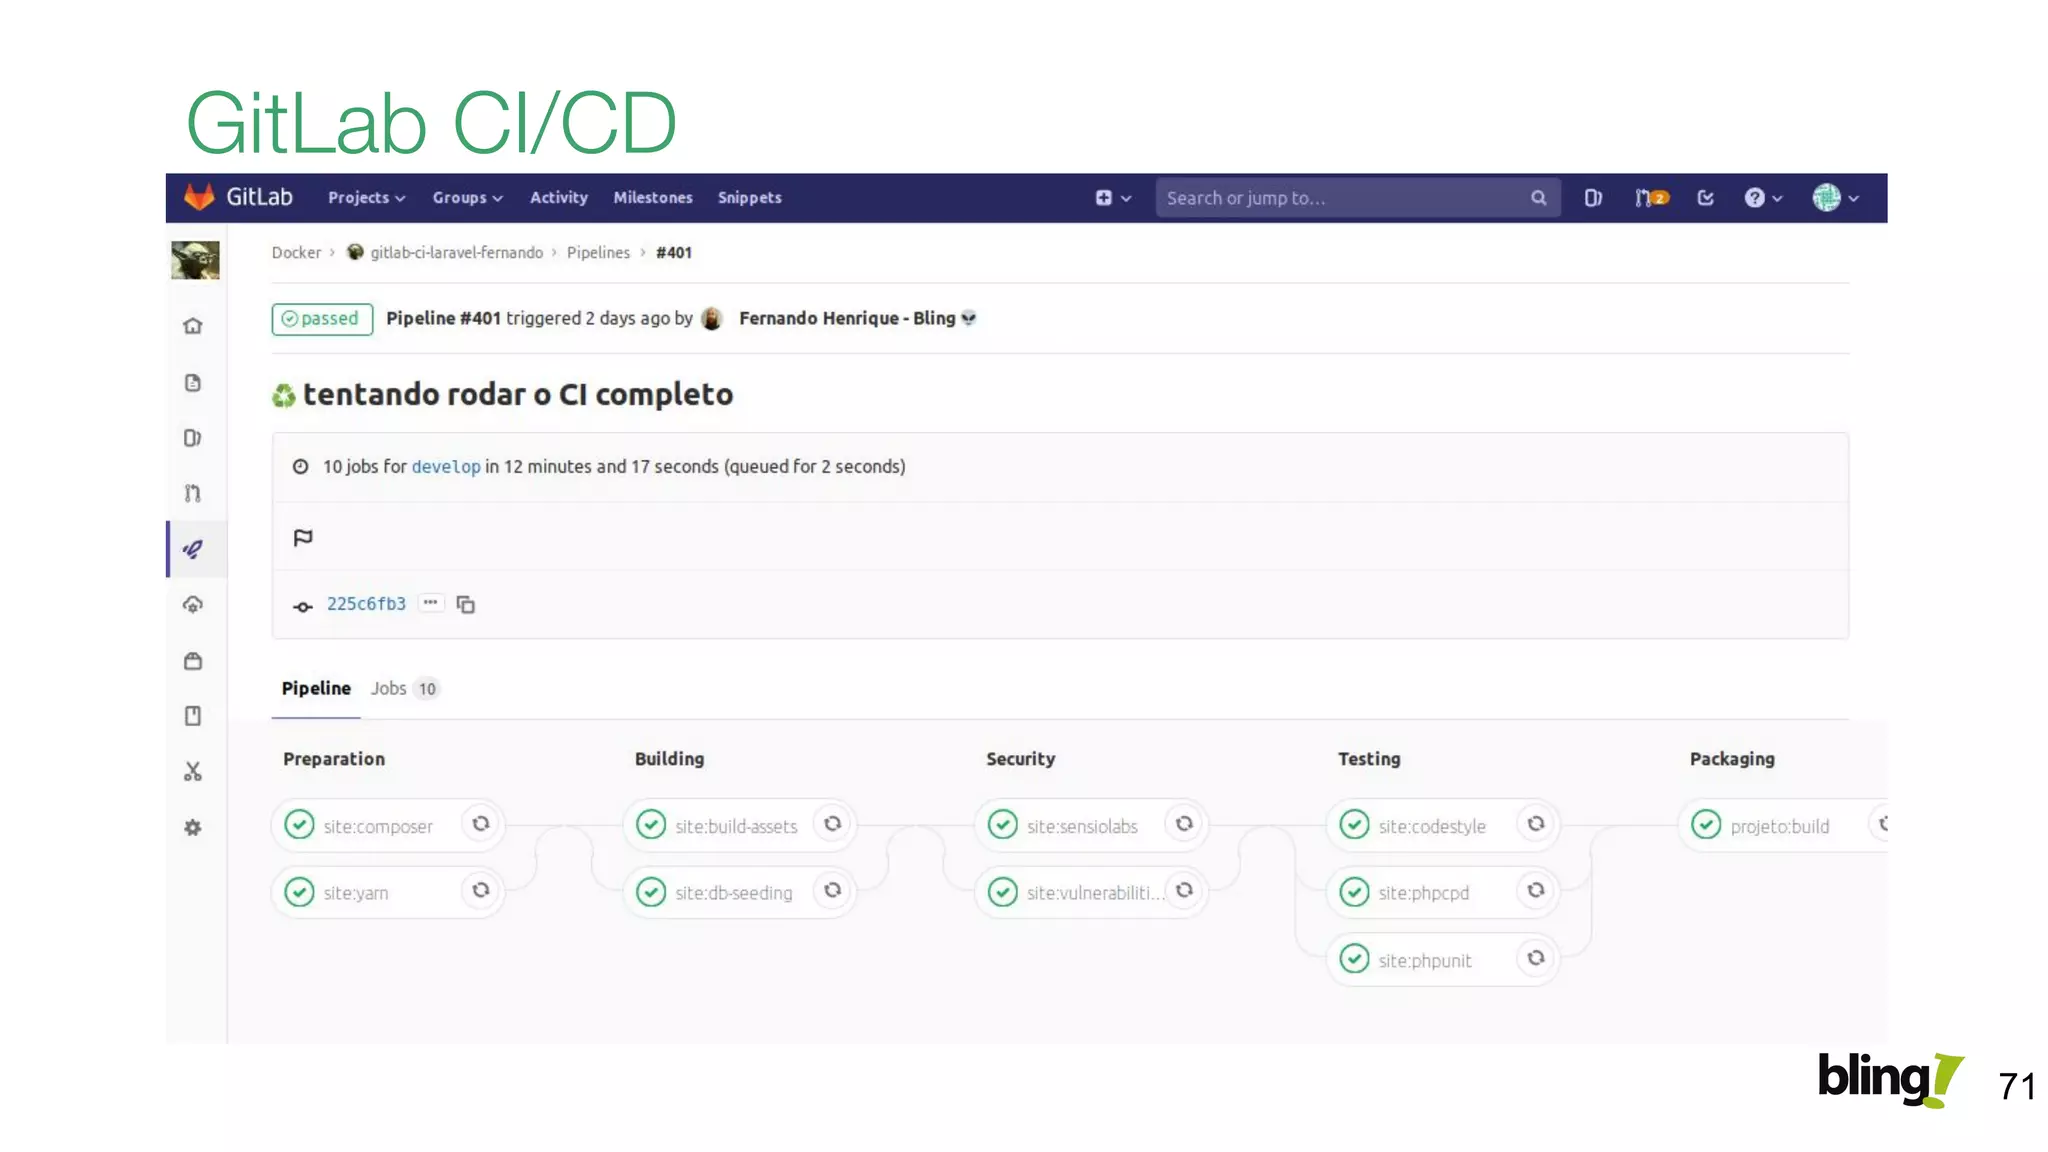The width and height of the screenshot is (2048, 1152).
Task: Open Repository icon in sidebar
Action: coord(193,383)
